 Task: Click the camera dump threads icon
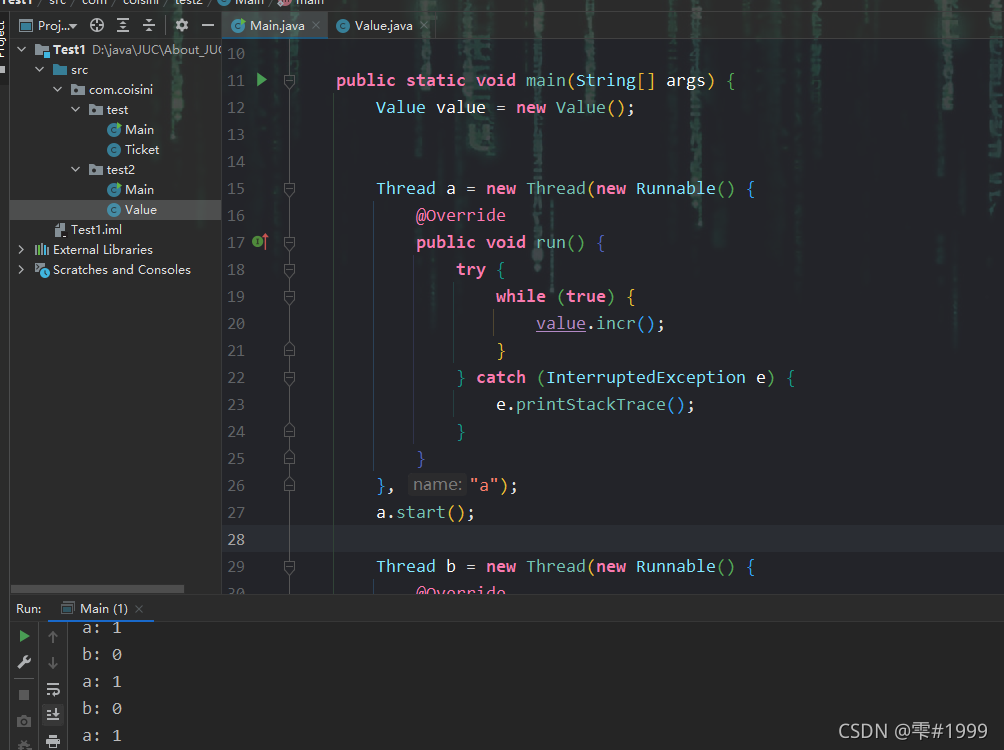pos(24,721)
